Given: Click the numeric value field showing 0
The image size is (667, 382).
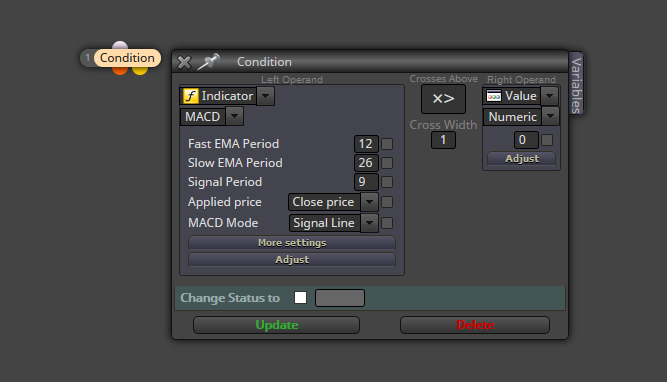Looking at the screenshot, I should 526,140.
